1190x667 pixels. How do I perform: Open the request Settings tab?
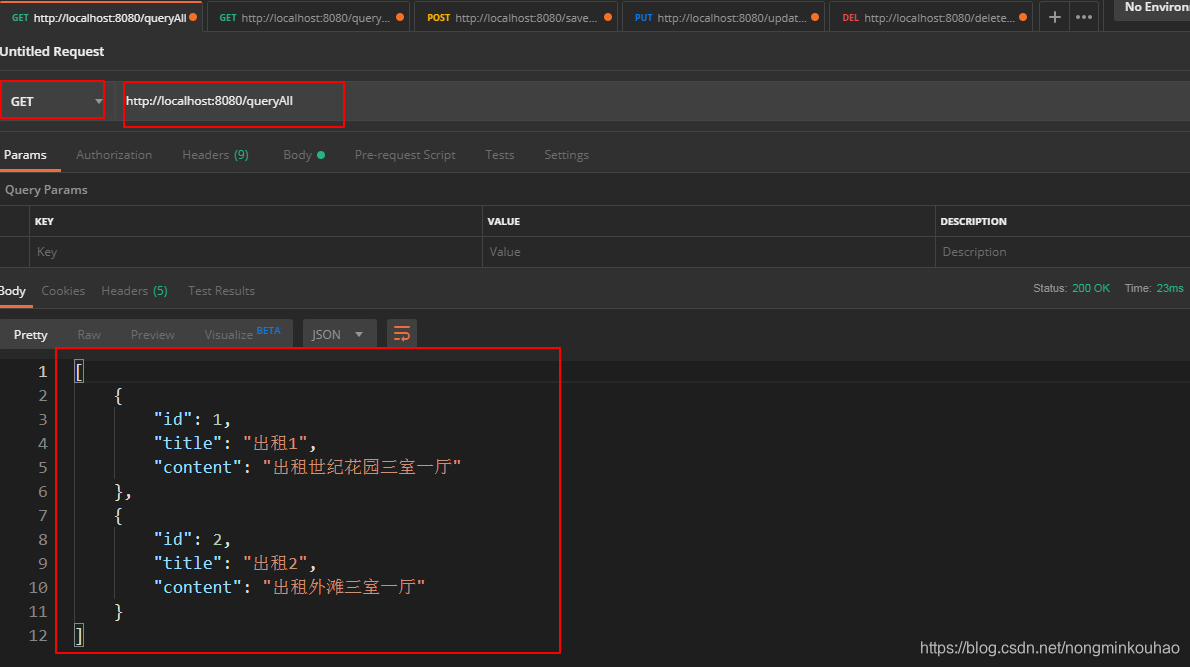[566, 155]
